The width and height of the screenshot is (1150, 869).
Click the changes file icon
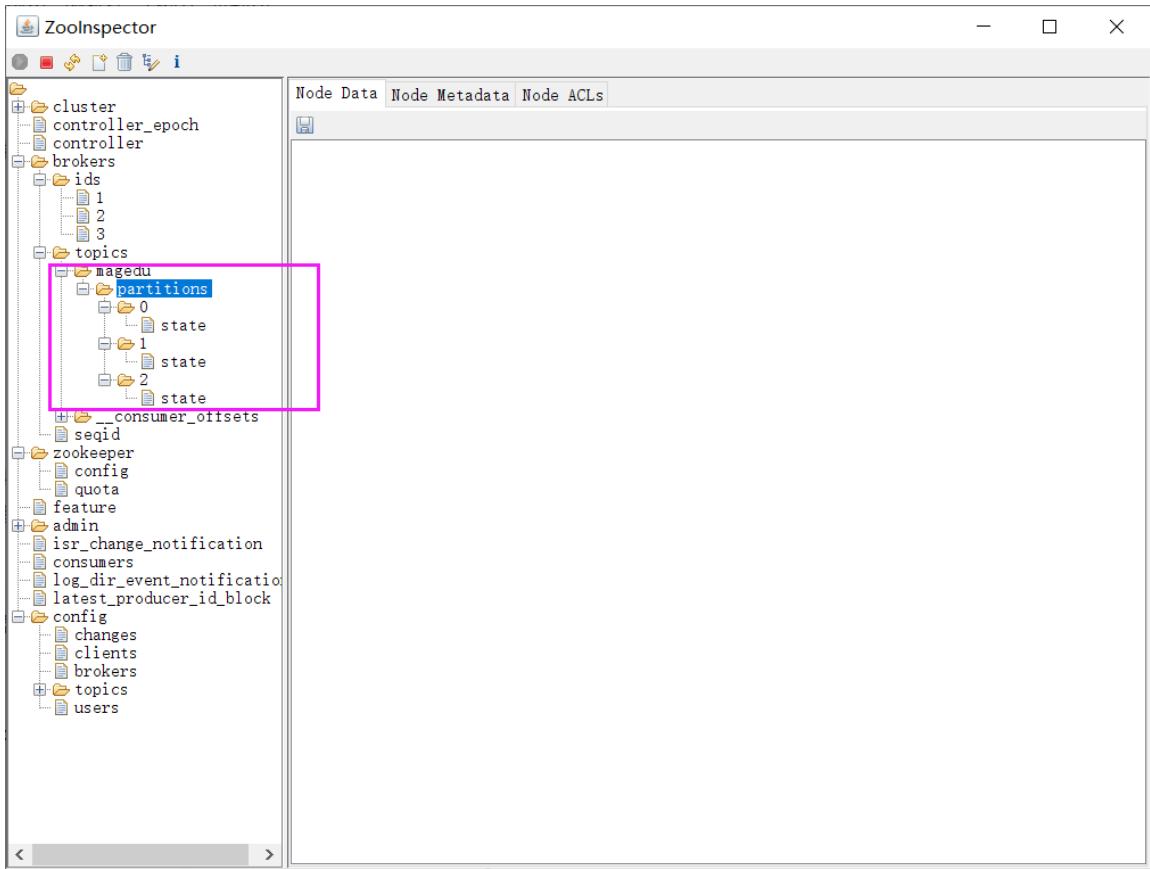pos(62,635)
